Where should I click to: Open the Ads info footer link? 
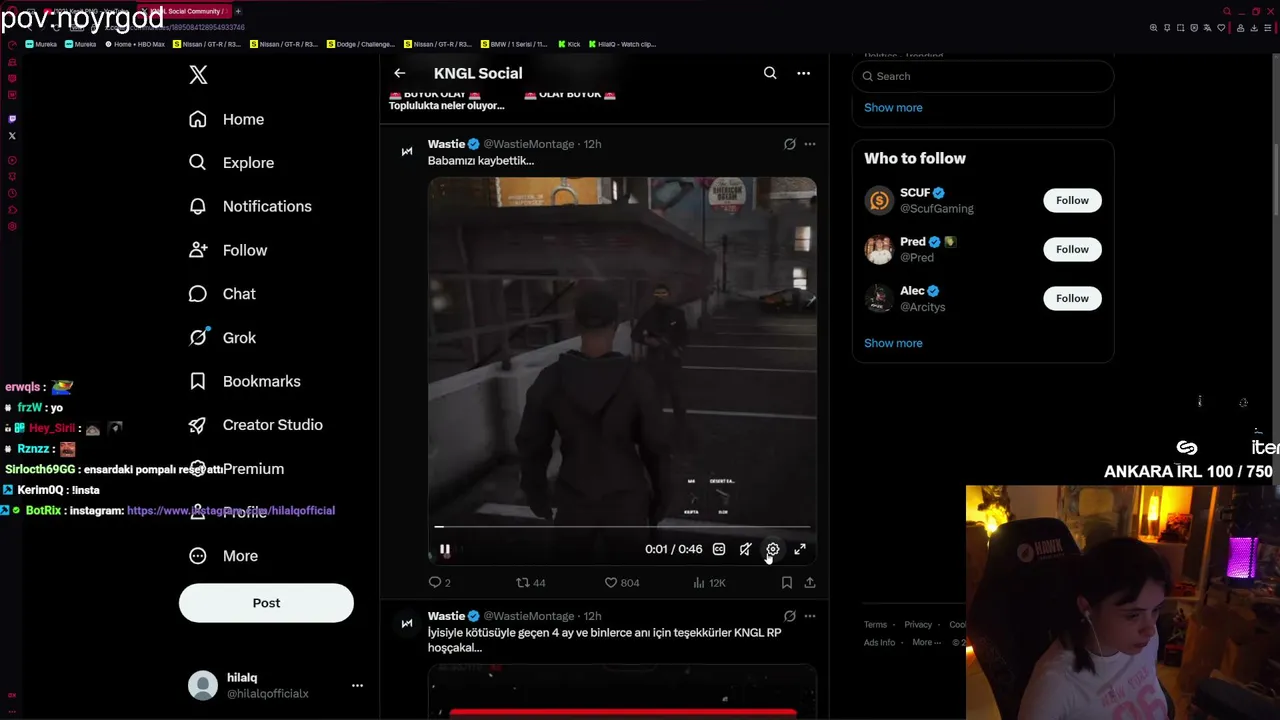coord(879,643)
